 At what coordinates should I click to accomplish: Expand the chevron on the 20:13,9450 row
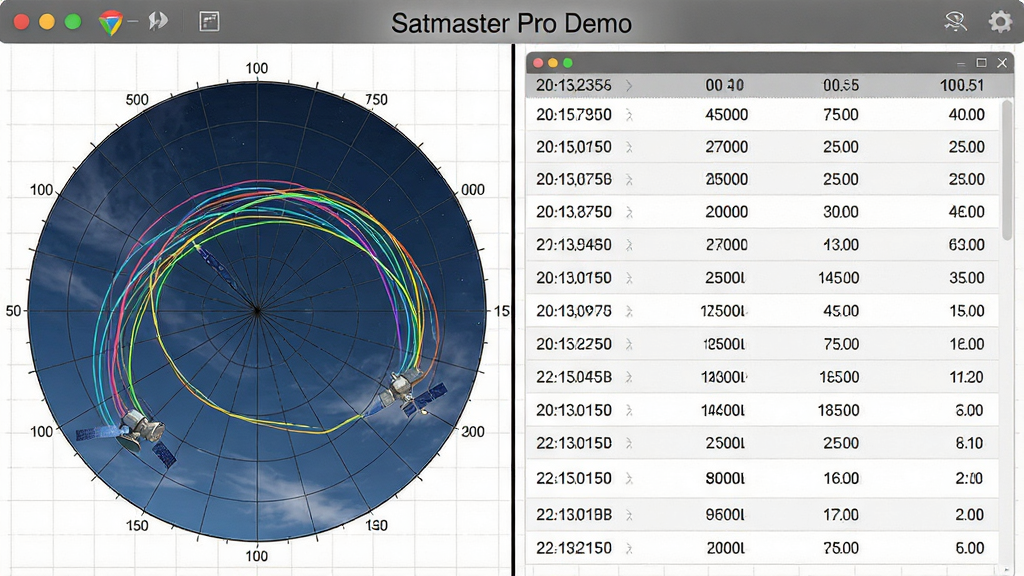click(629, 245)
